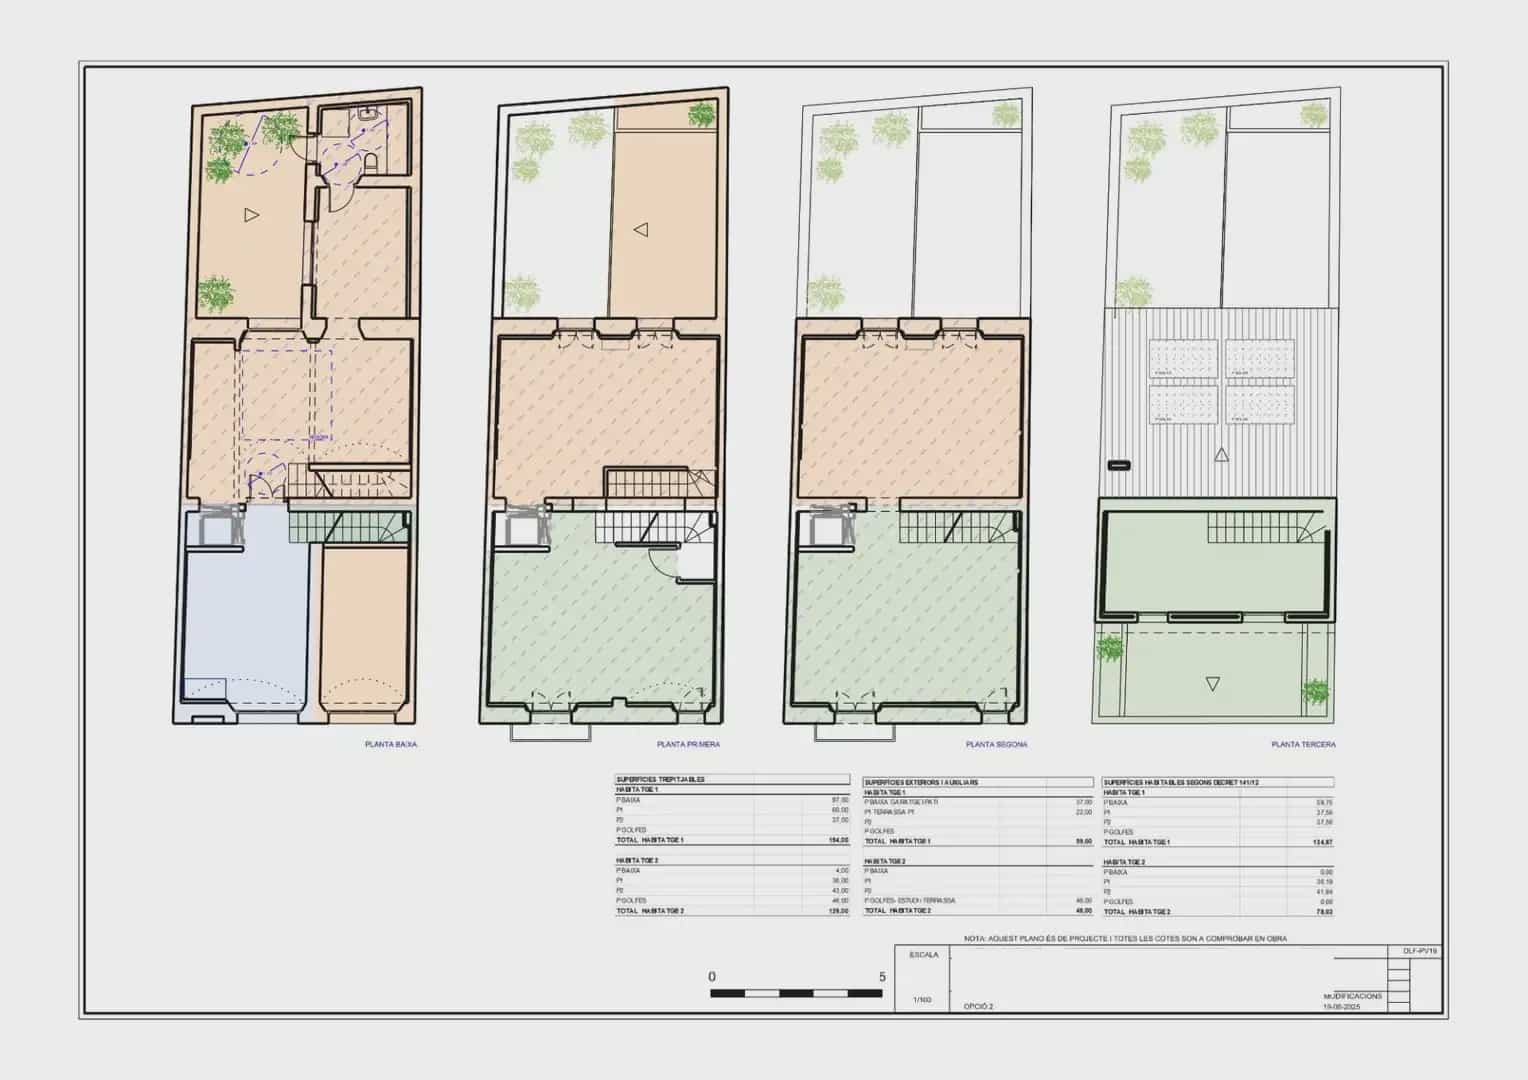Click the graphic scale bar
Image resolution: width=1528 pixels, height=1080 pixels.
click(x=797, y=994)
